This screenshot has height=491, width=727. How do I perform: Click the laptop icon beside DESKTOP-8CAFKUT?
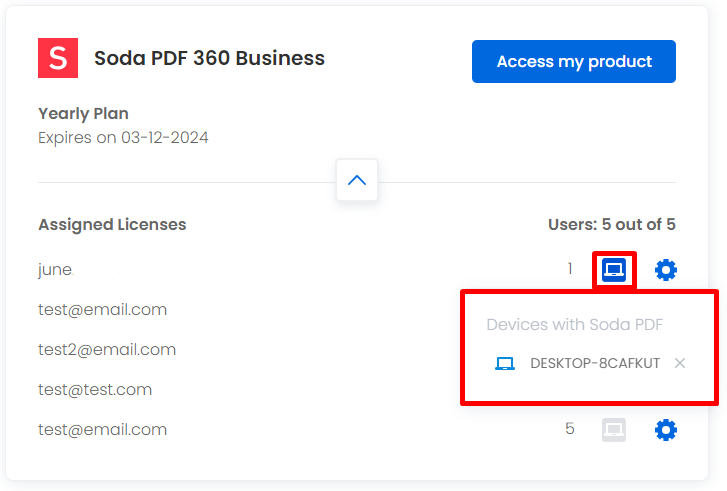coord(505,363)
